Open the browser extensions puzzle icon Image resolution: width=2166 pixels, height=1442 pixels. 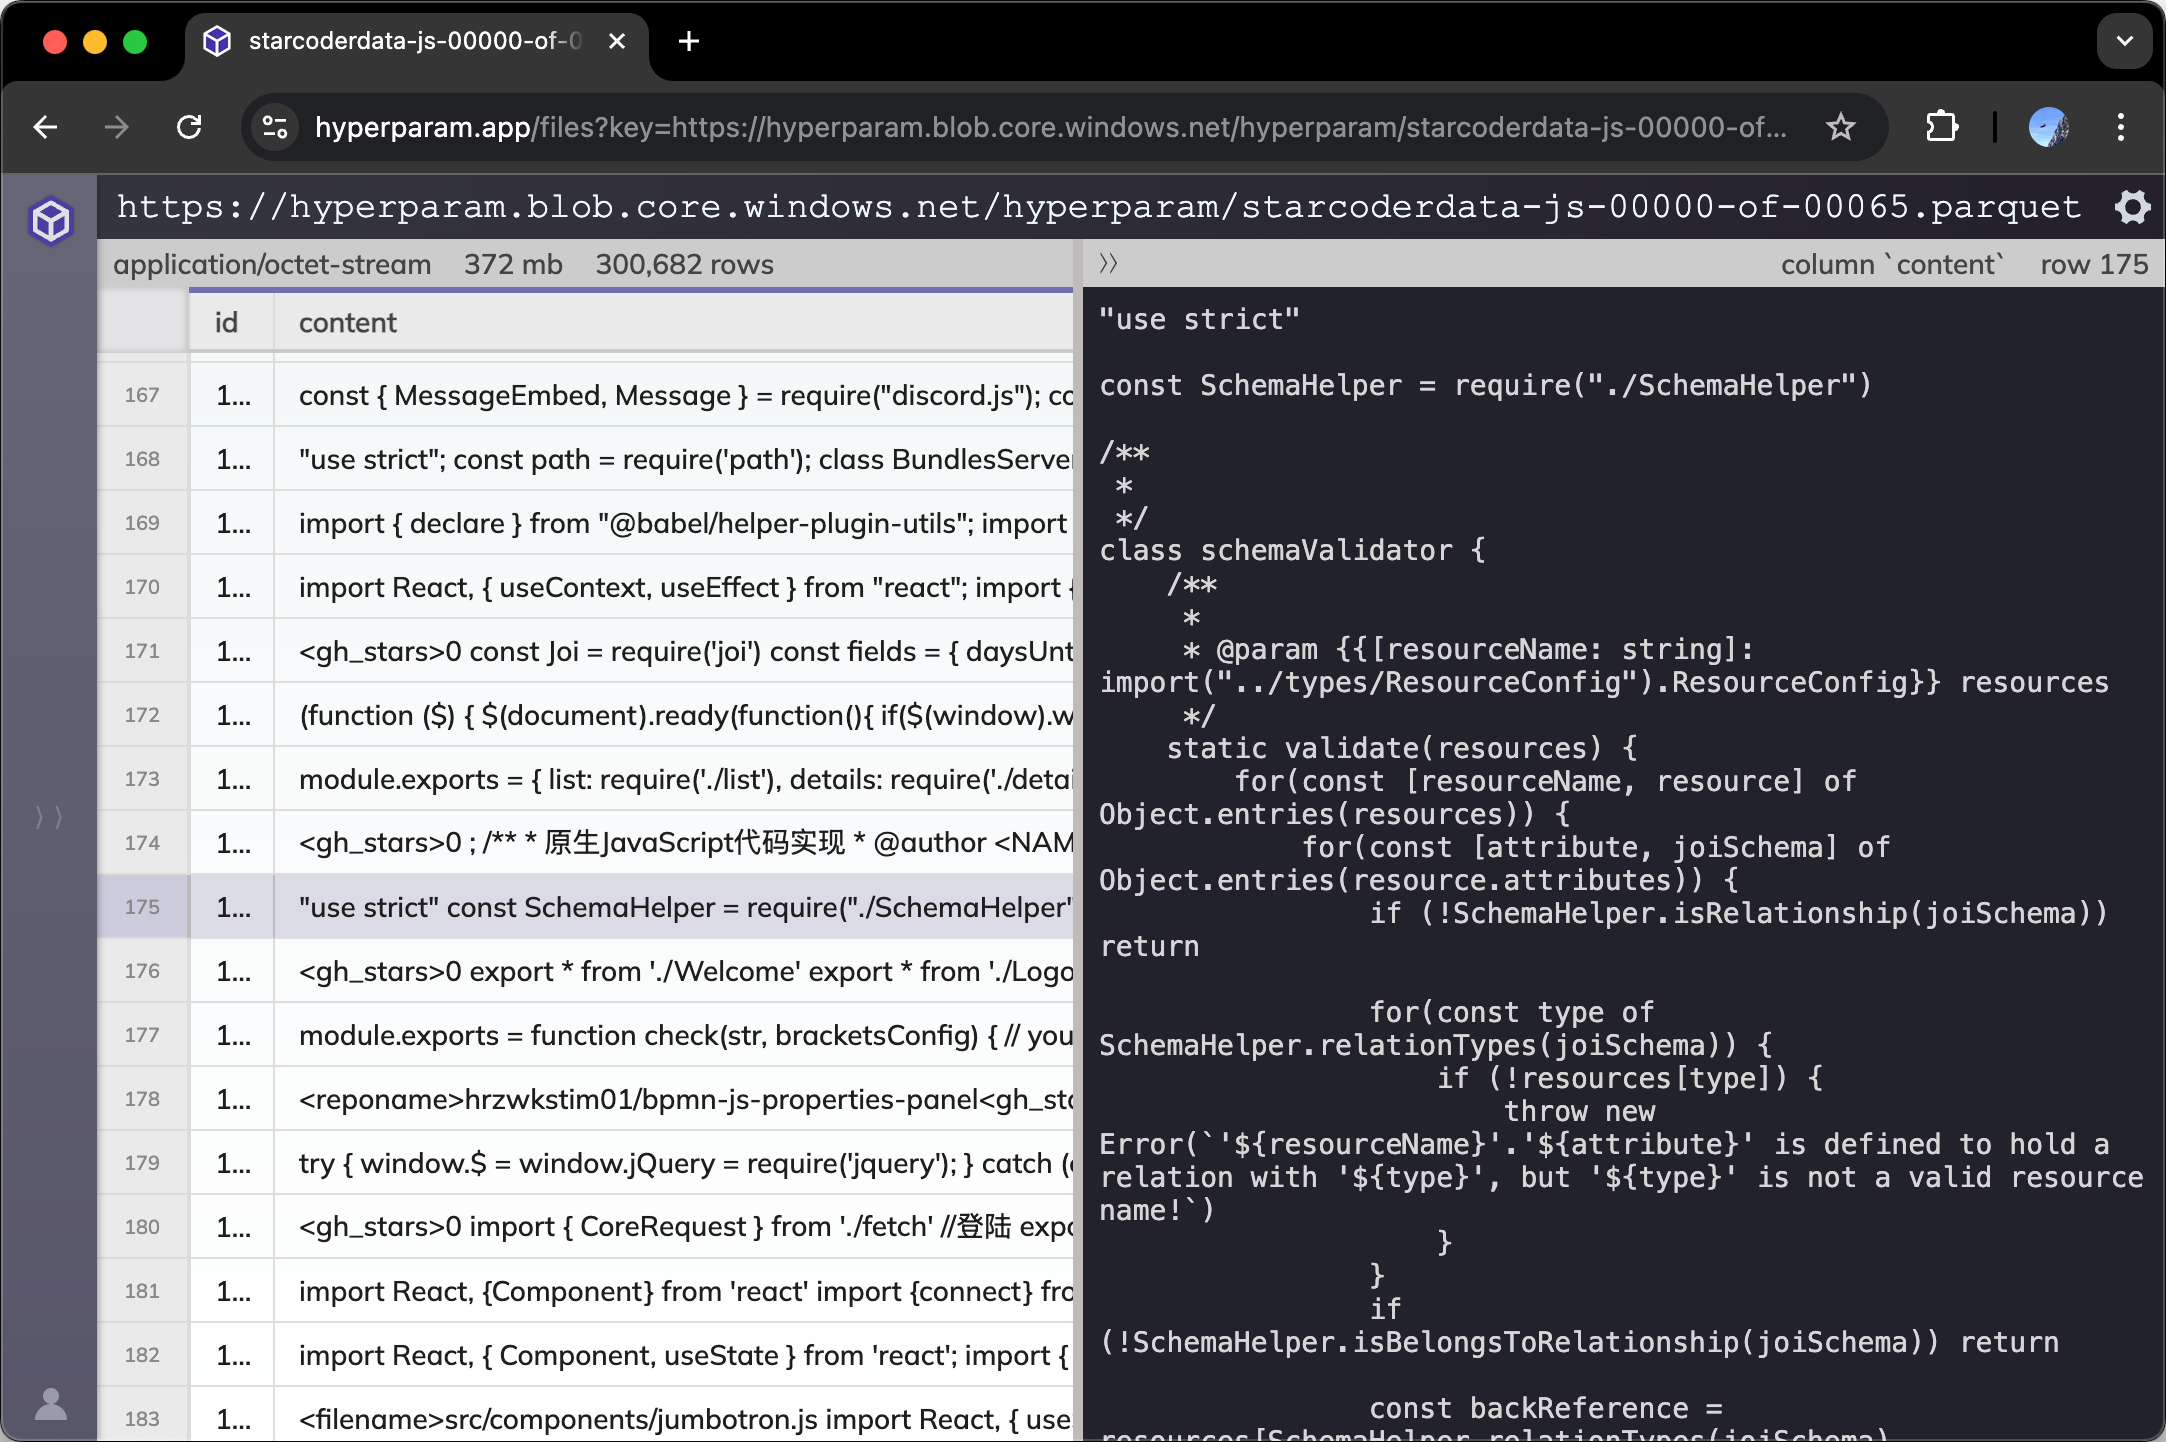pyautogui.click(x=1941, y=127)
